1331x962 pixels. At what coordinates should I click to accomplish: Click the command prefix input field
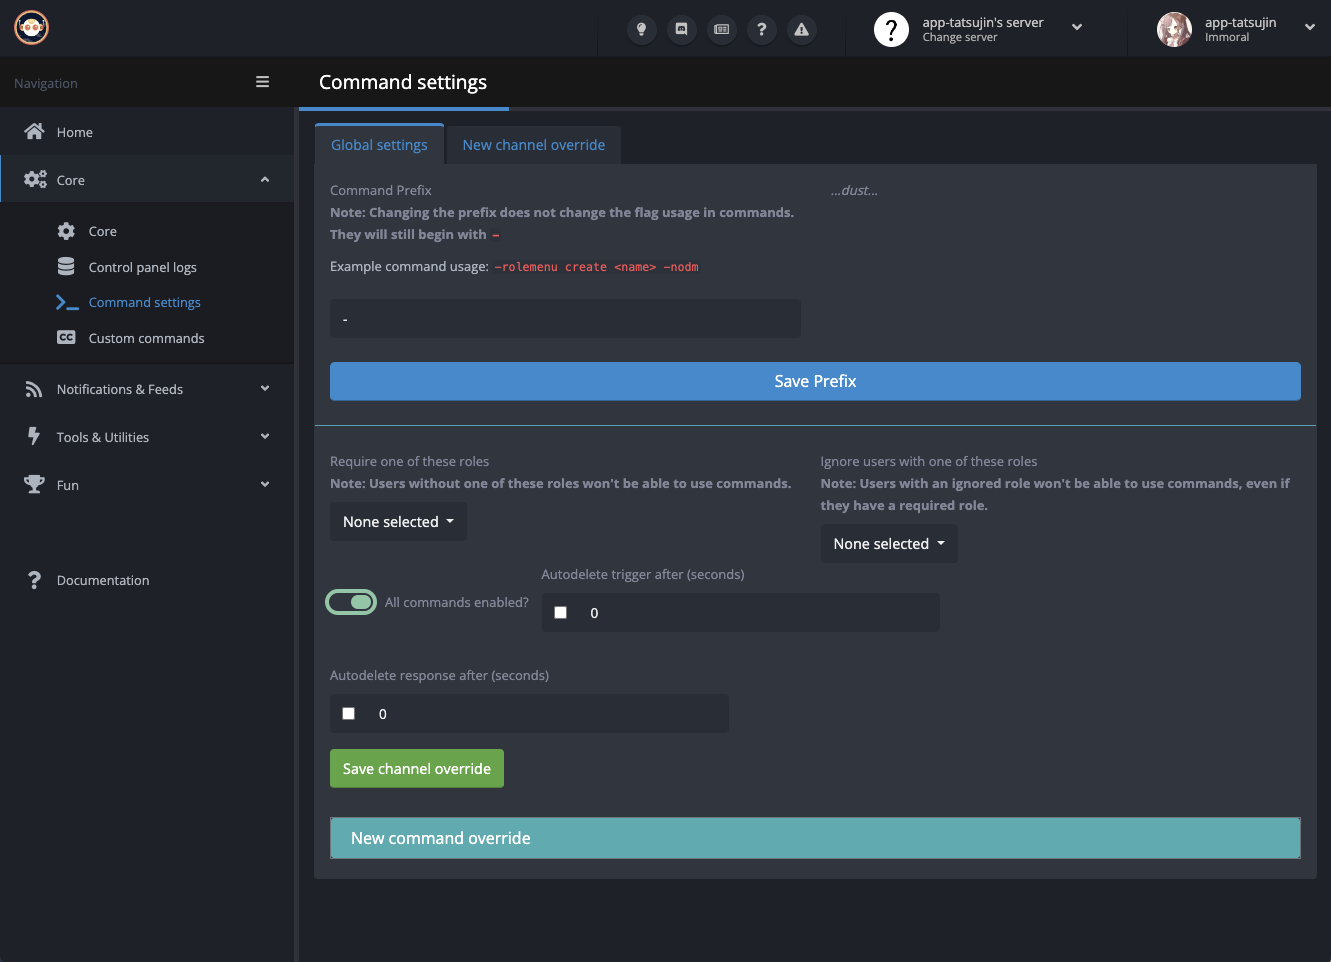pos(565,319)
